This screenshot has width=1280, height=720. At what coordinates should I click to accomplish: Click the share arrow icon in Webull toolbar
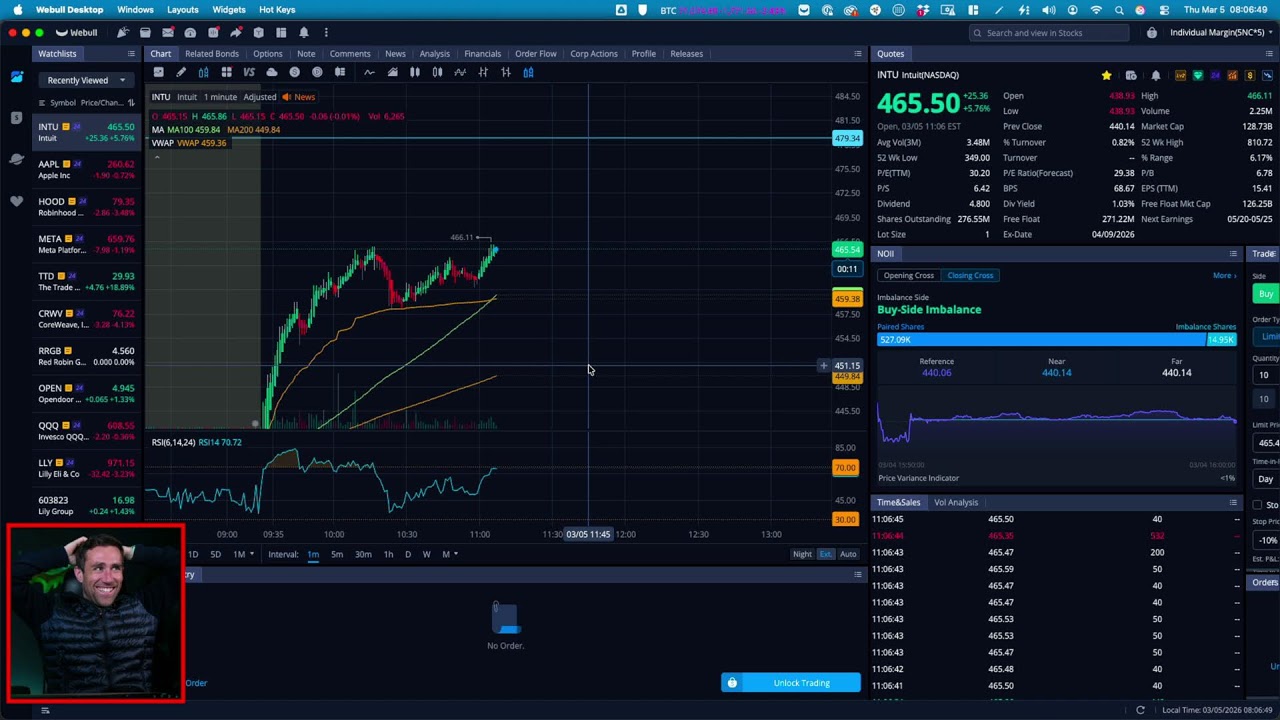236,32
